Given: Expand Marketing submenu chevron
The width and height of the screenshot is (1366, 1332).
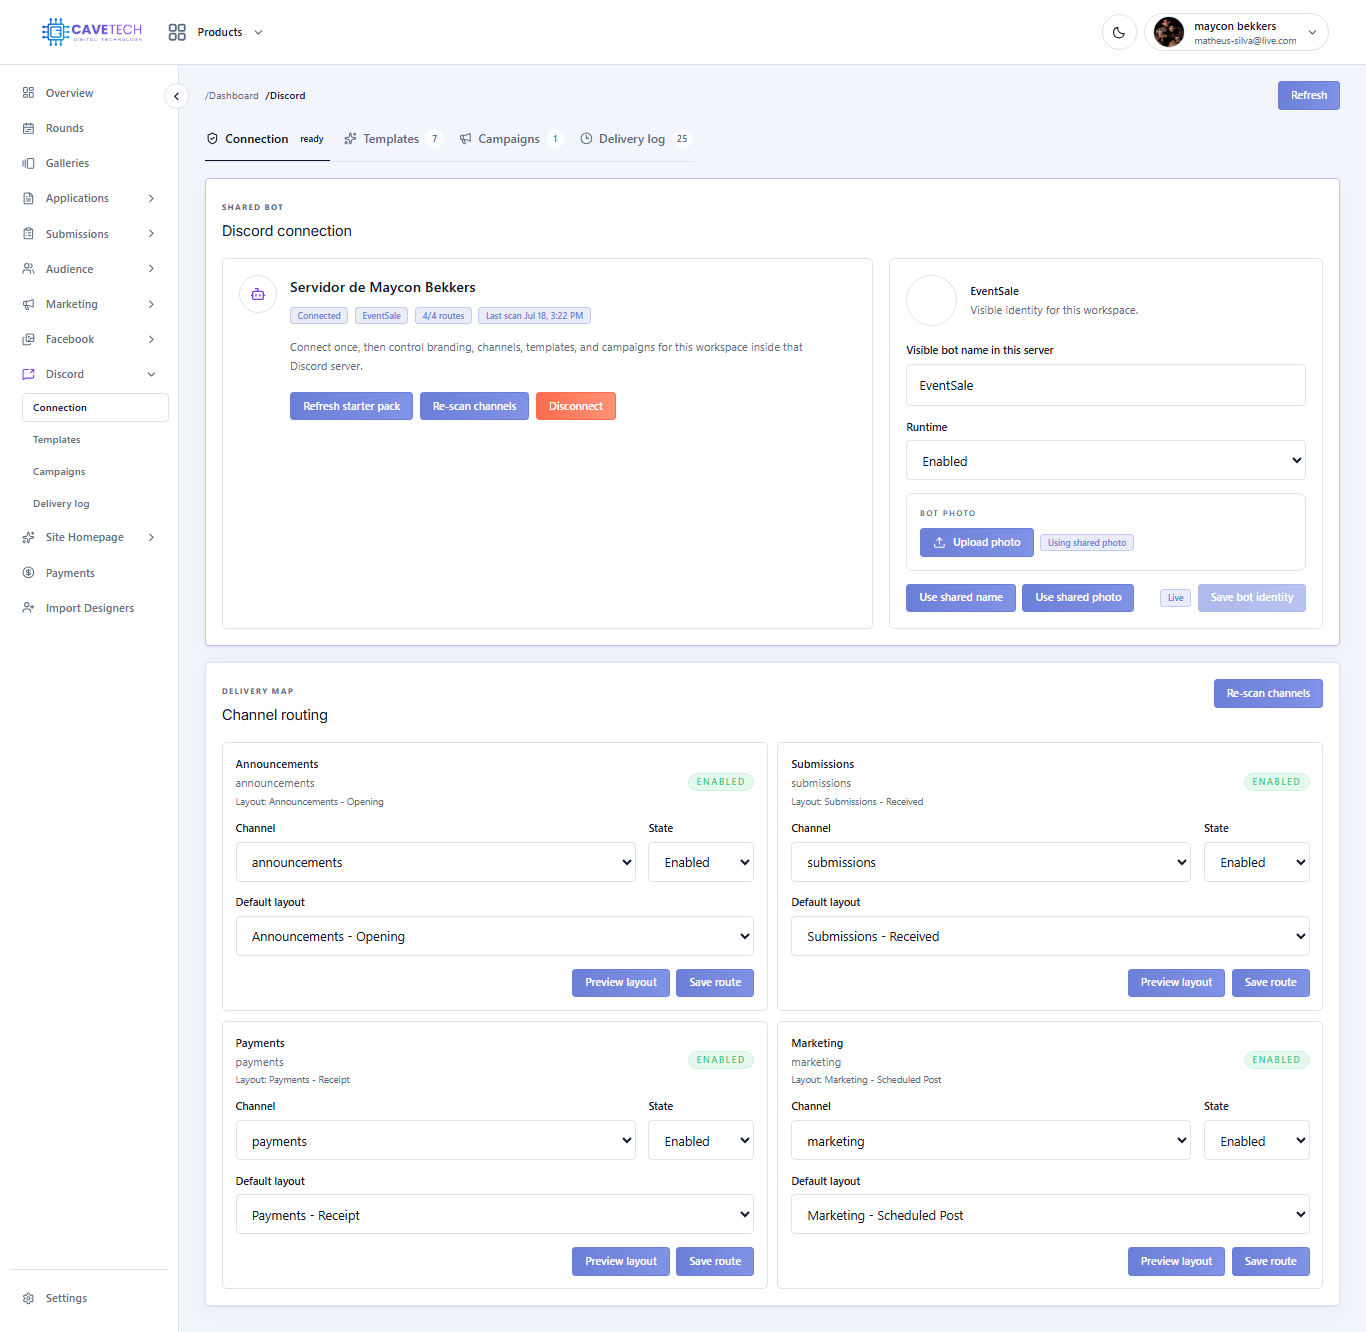Looking at the screenshot, I should [x=151, y=304].
